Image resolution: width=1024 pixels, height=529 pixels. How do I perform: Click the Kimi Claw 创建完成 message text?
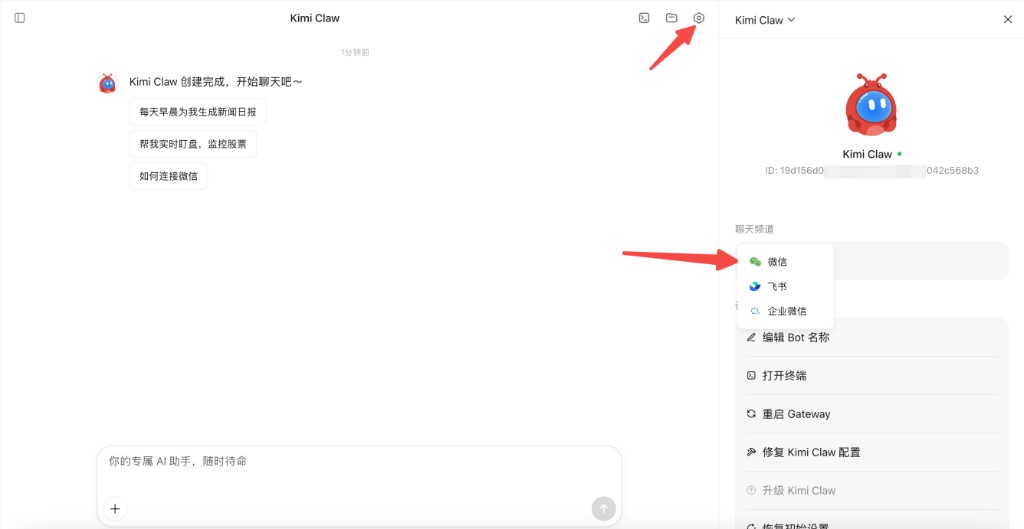pos(216,82)
